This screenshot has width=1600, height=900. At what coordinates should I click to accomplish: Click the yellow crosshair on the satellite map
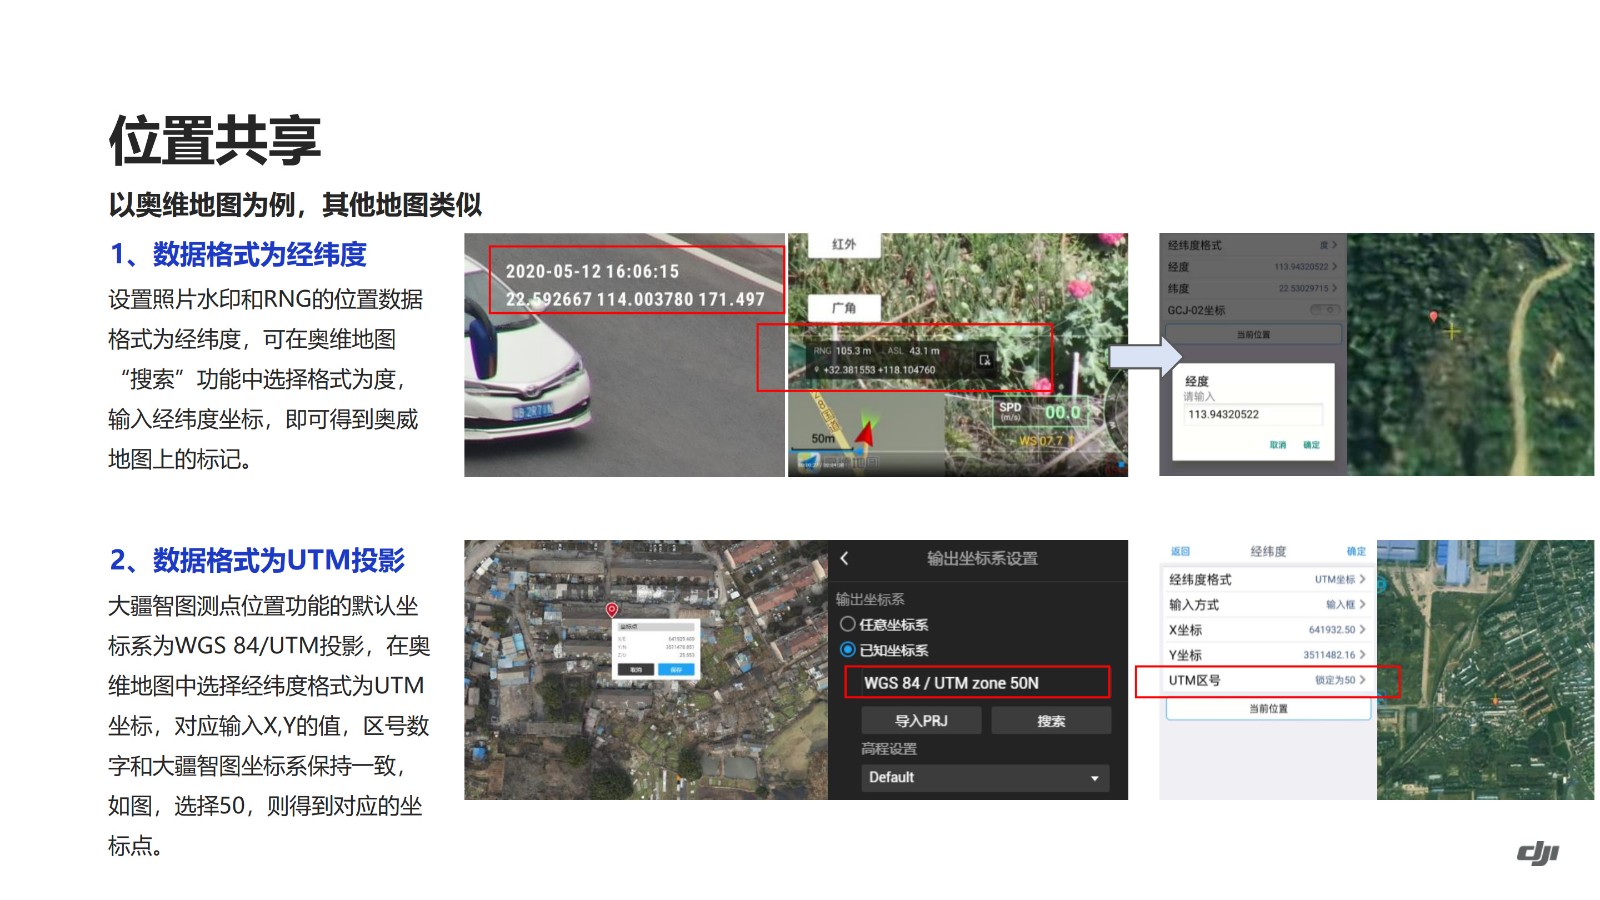(1452, 330)
